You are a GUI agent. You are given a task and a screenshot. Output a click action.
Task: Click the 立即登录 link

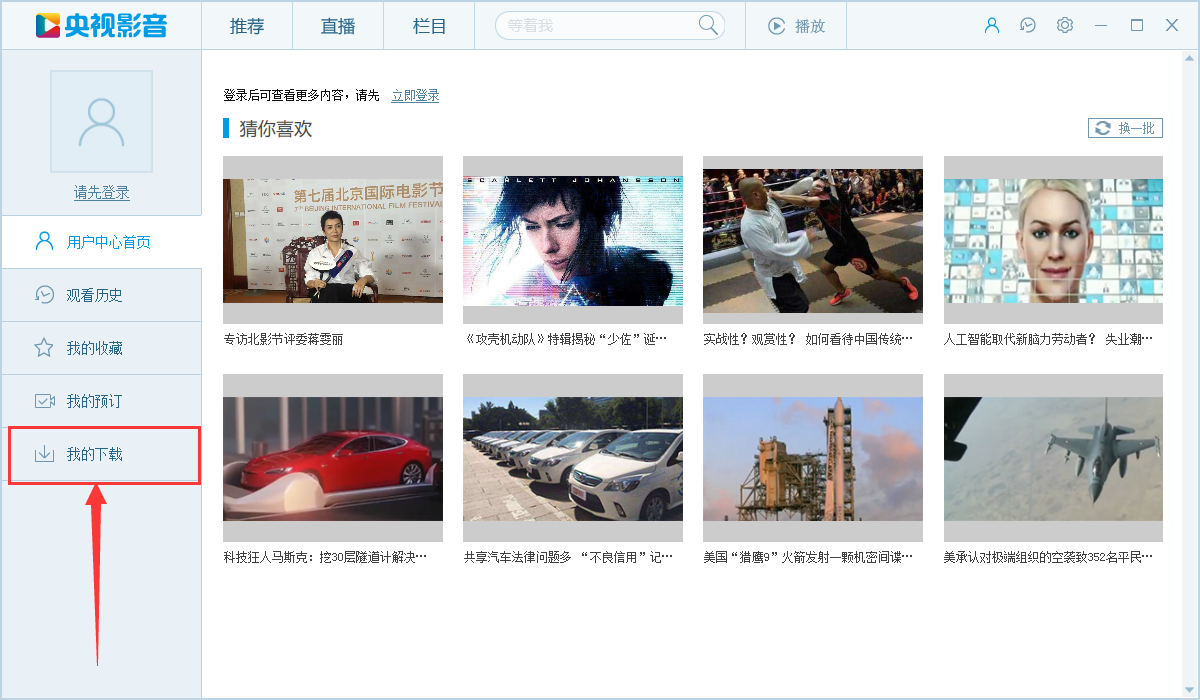(x=415, y=95)
